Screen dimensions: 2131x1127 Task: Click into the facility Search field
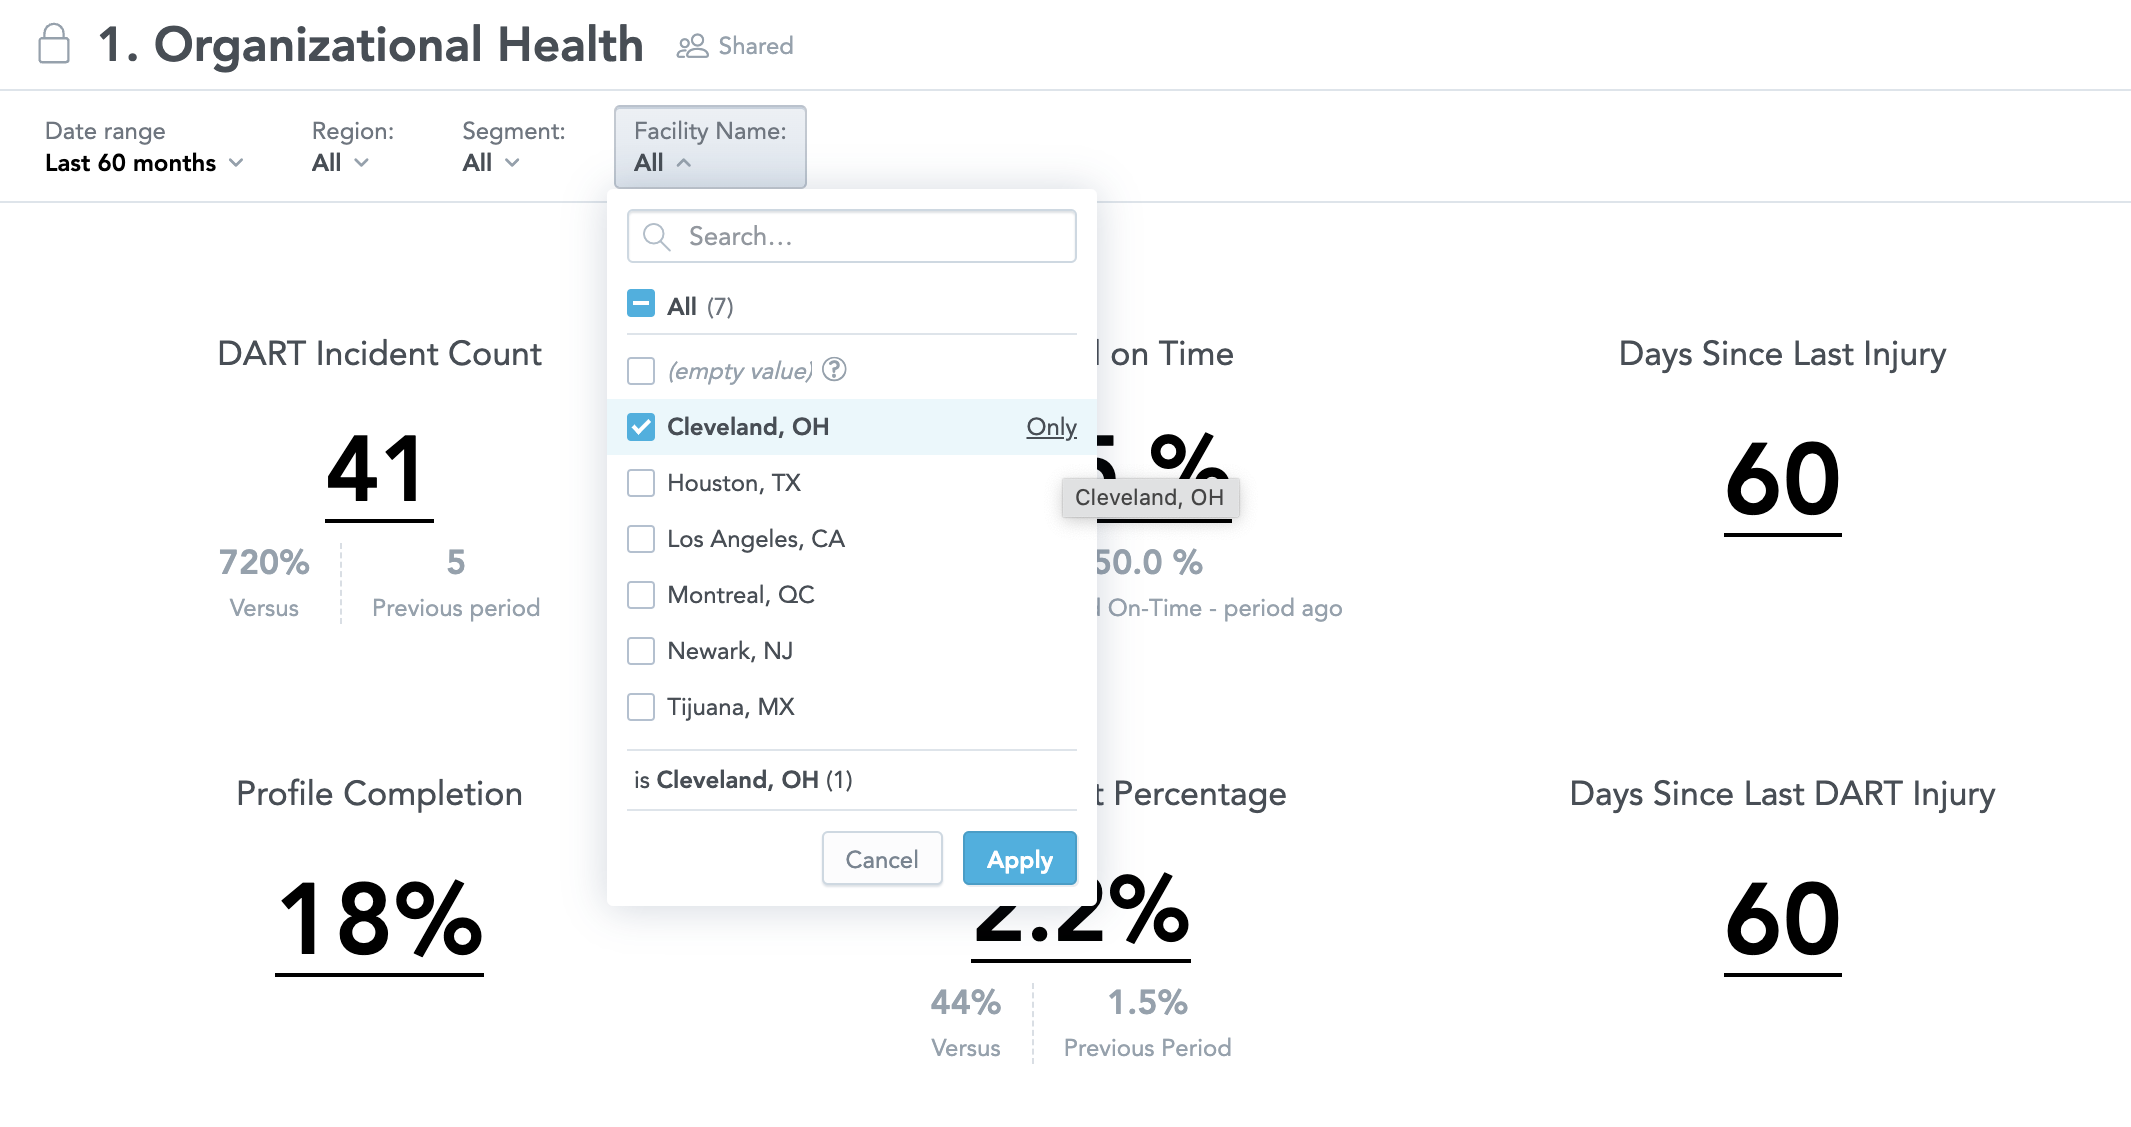852,236
